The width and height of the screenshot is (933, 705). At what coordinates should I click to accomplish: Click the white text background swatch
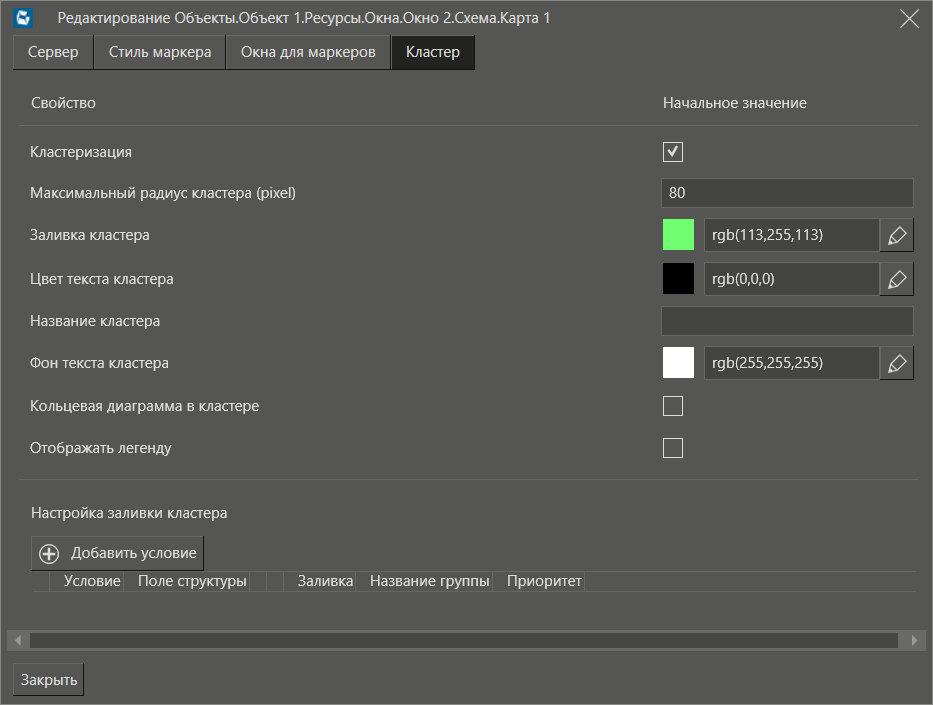click(678, 364)
